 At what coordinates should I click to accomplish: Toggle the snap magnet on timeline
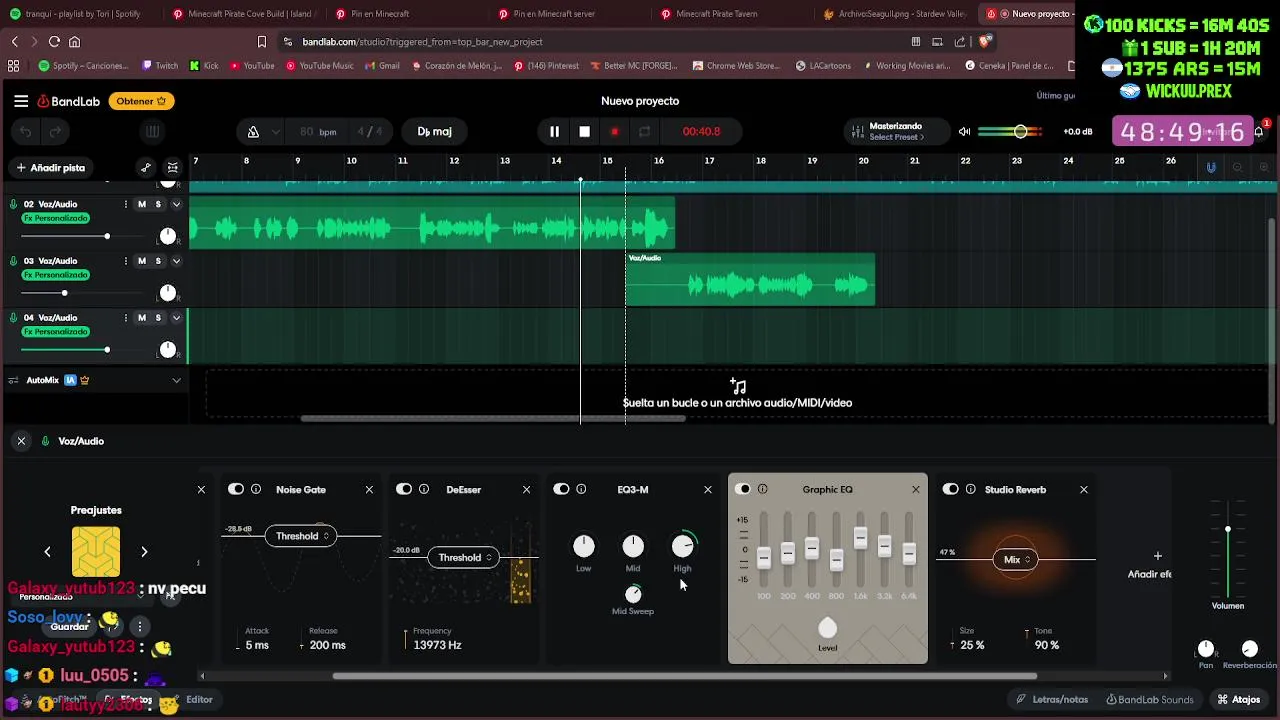point(1211,167)
